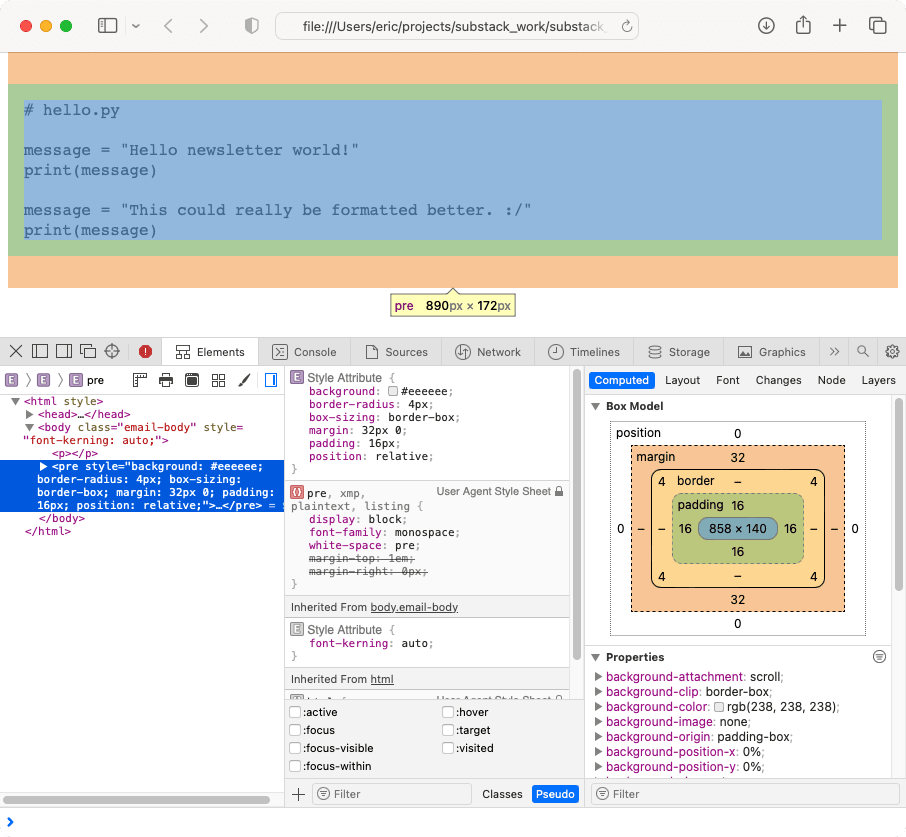The width and height of the screenshot is (906, 837).
Task: Dock the inspector to the left side
Action: [x=40, y=351]
